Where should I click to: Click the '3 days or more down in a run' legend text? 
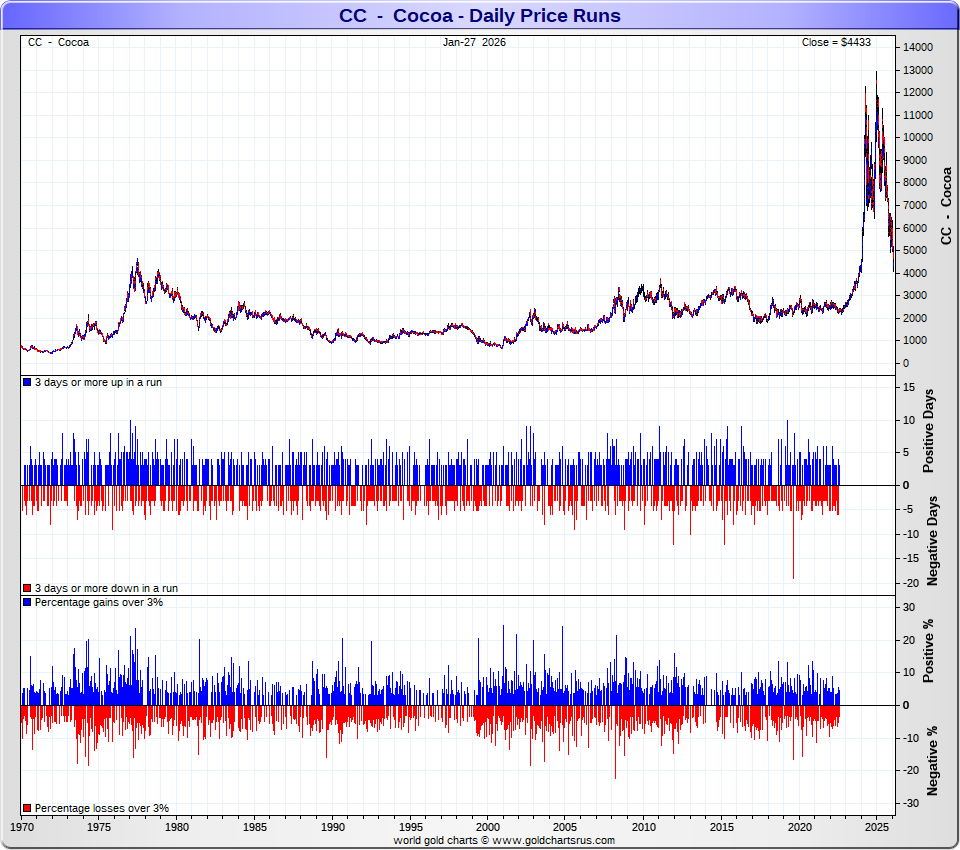tap(107, 588)
